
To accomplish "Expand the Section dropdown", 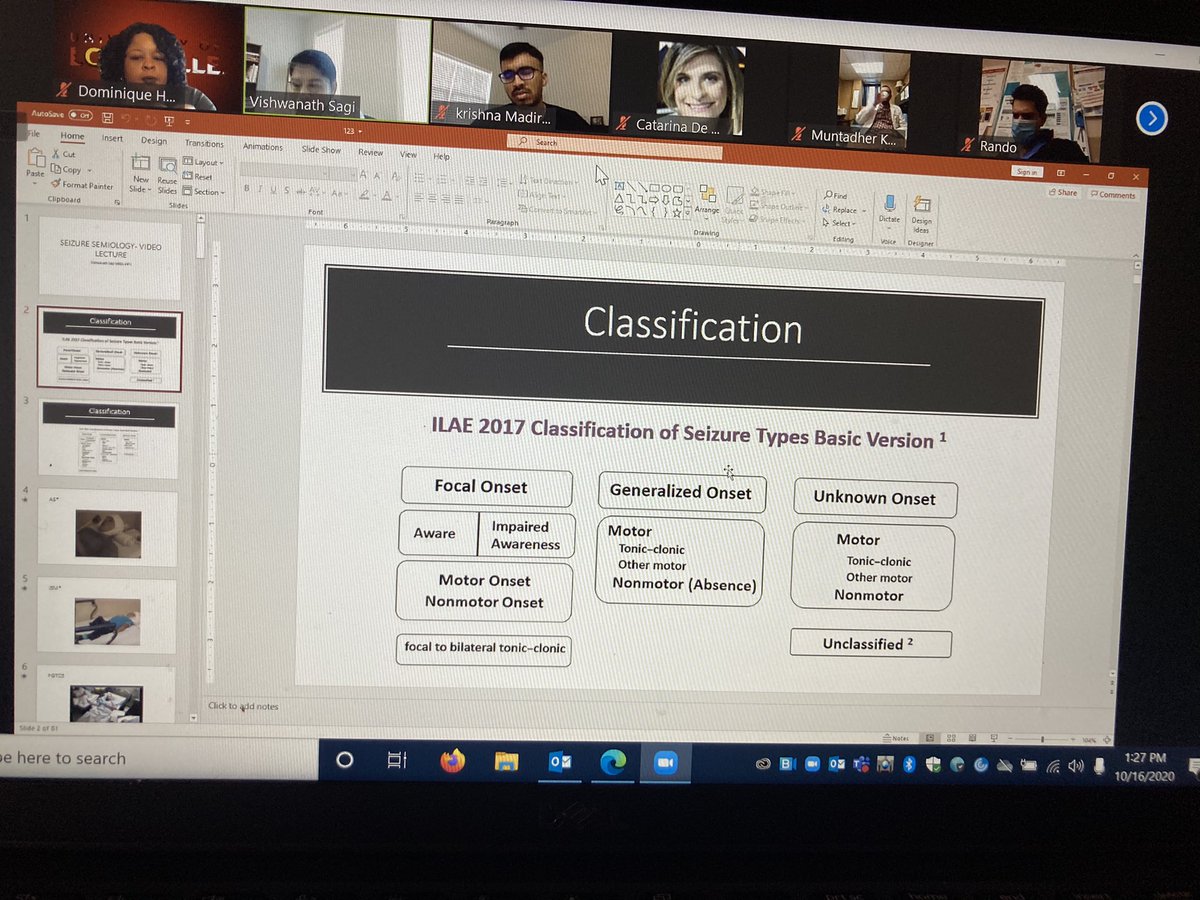I will point(204,192).
